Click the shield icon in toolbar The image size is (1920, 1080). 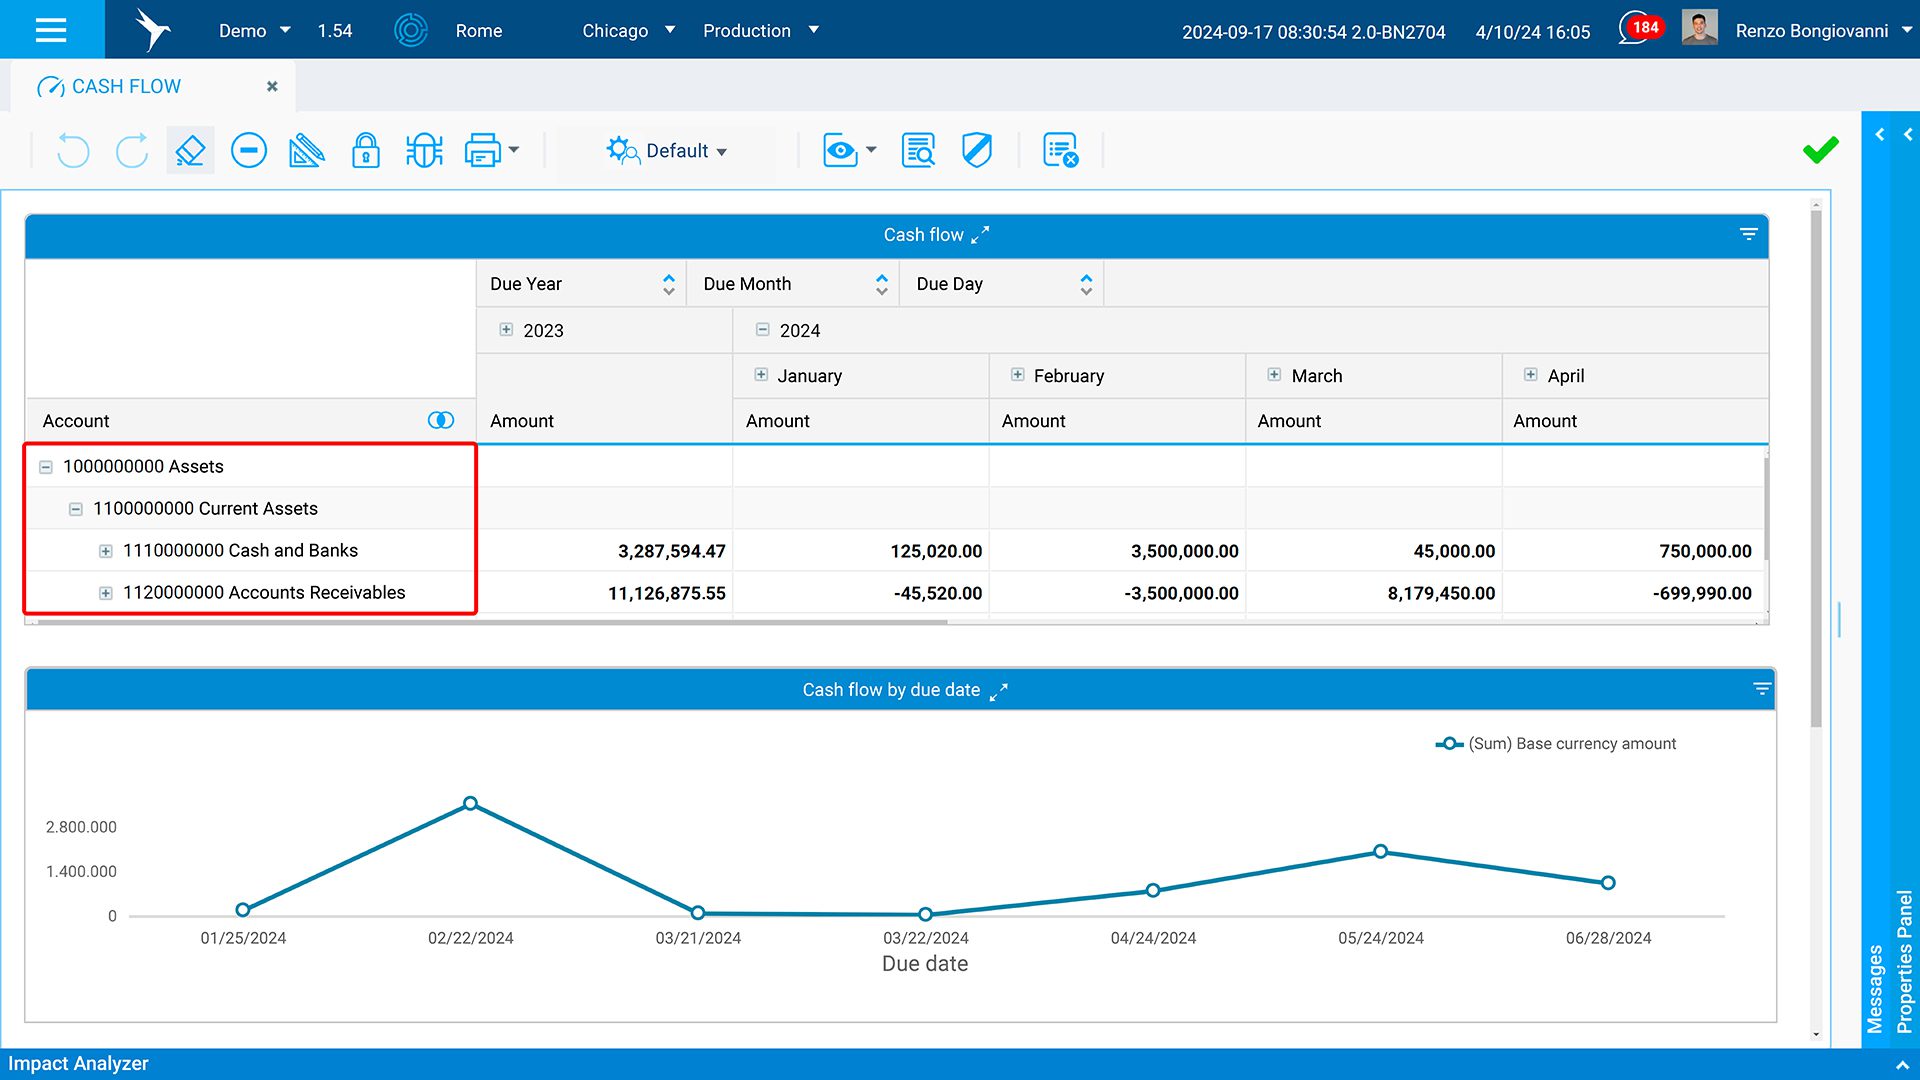[x=976, y=151]
